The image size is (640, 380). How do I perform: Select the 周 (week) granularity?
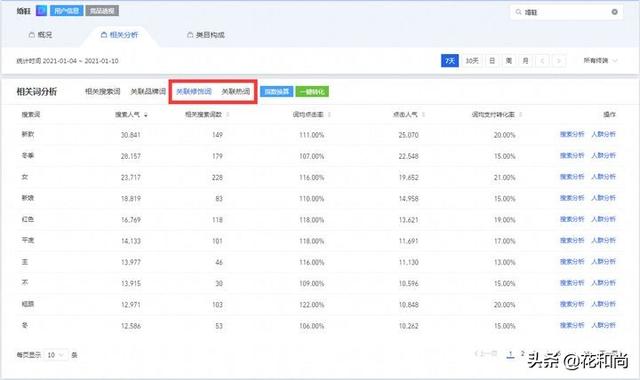pyautogui.click(x=509, y=61)
